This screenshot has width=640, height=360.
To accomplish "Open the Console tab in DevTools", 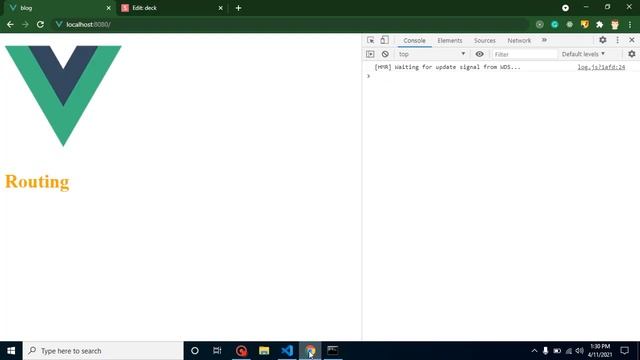I will click(x=414, y=40).
